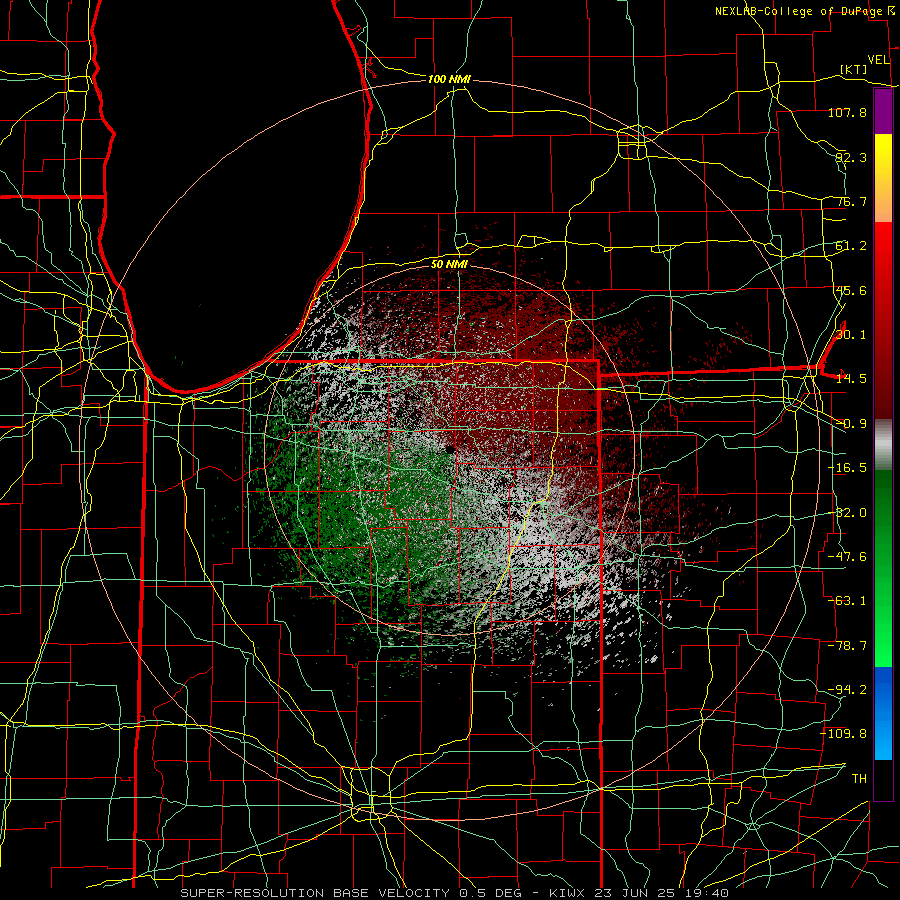Viewport: 900px width, 900px height.
Task: Click the -94.2 legend value
Action: tap(847, 690)
